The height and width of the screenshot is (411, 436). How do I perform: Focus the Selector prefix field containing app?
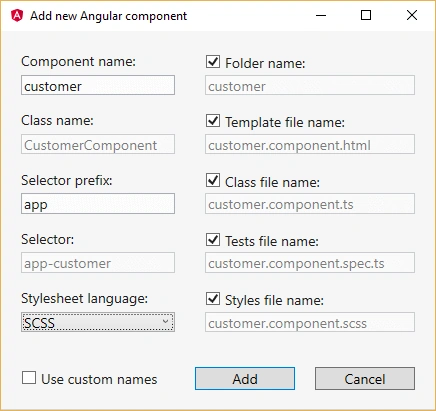point(98,203)
